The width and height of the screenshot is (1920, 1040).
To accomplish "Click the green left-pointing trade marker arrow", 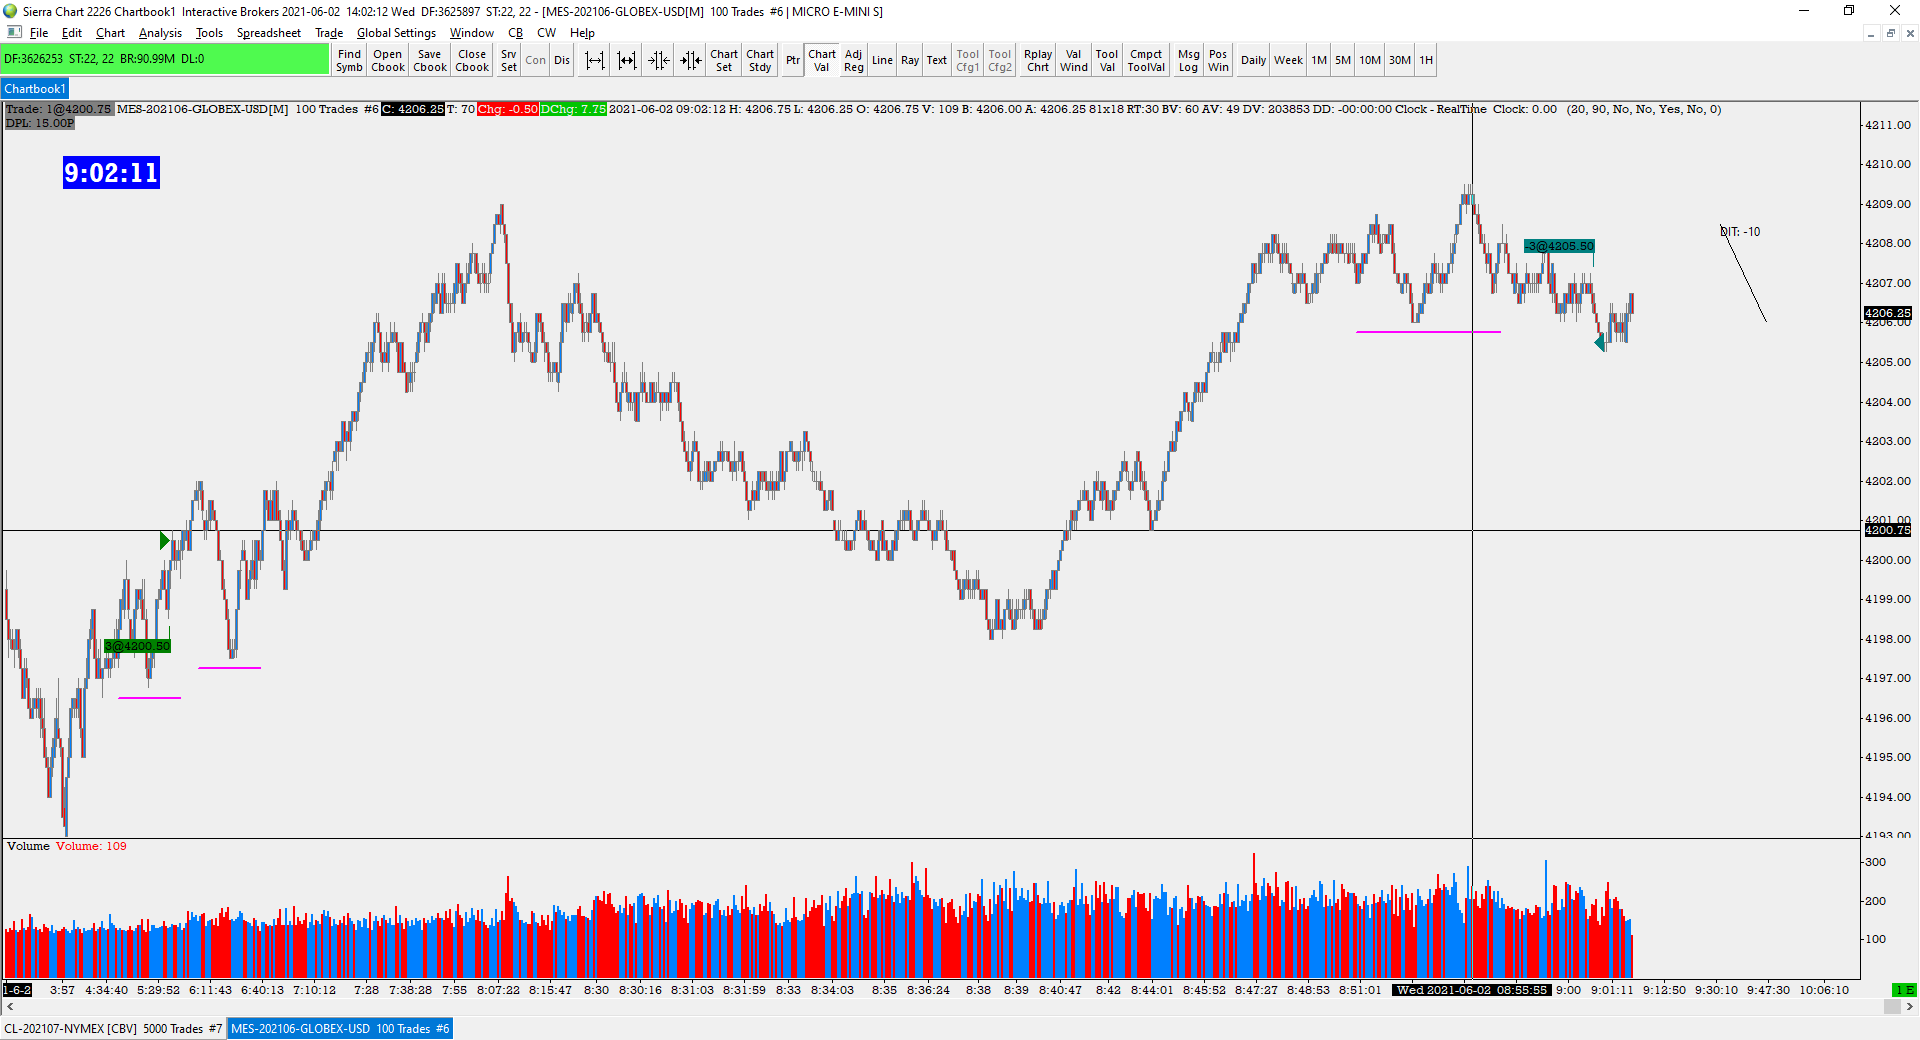I will 1600,343.
